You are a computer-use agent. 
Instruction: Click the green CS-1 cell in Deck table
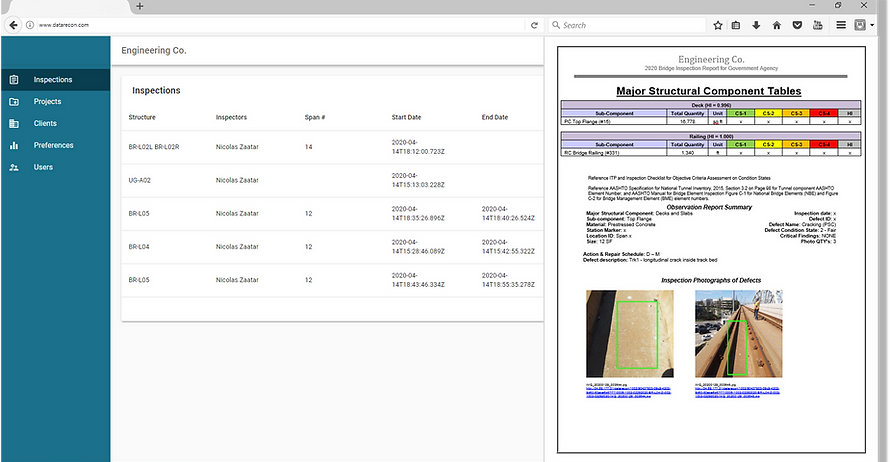(x=740, y=114)
